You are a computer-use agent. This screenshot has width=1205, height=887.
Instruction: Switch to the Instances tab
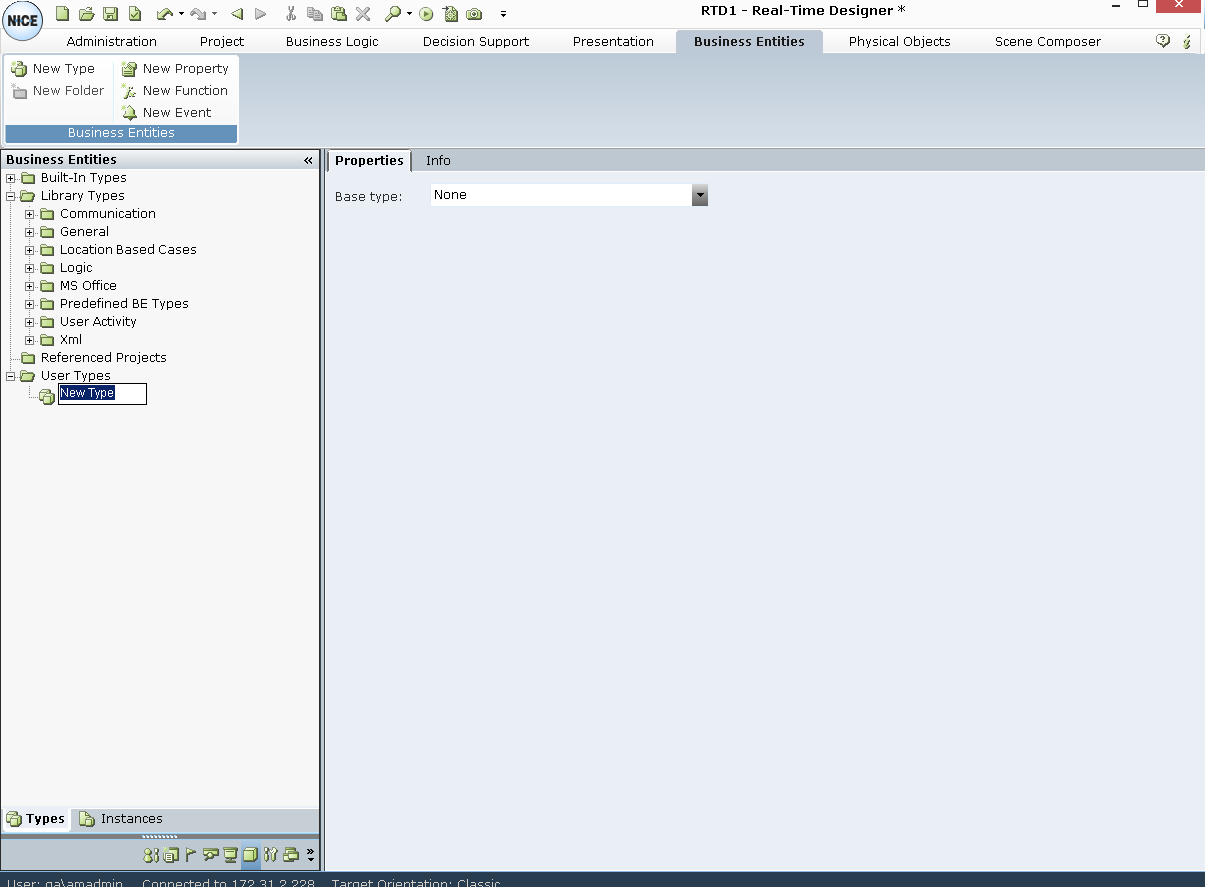(130, 819)
